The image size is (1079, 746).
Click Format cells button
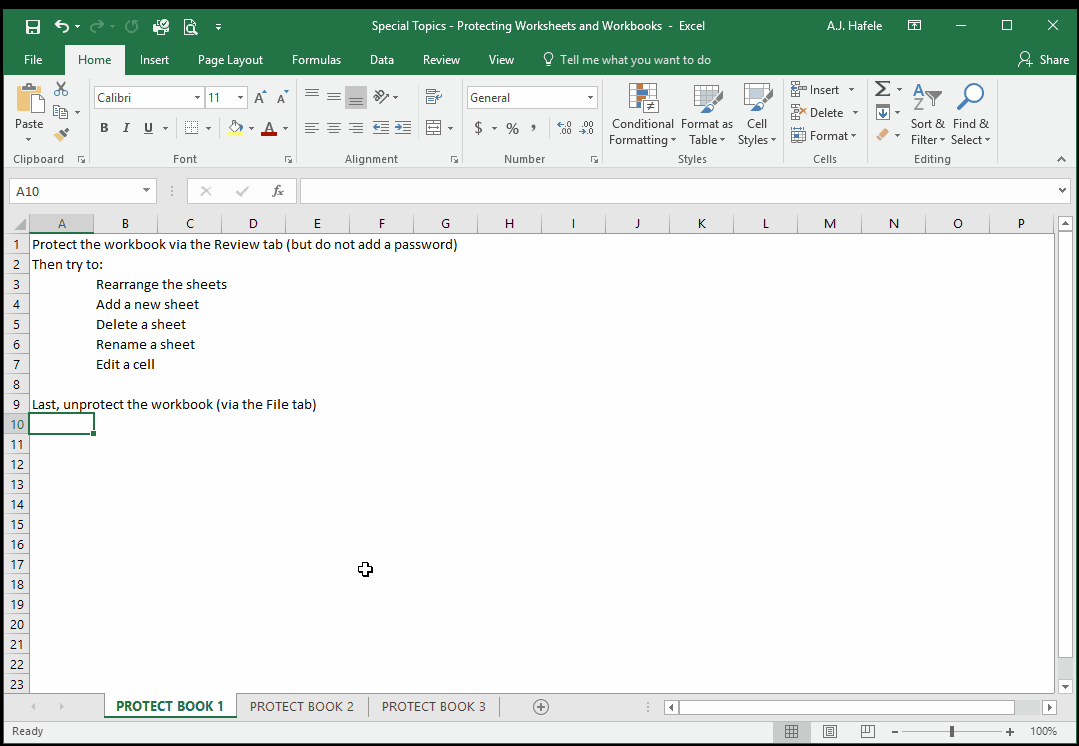point(824,136)
